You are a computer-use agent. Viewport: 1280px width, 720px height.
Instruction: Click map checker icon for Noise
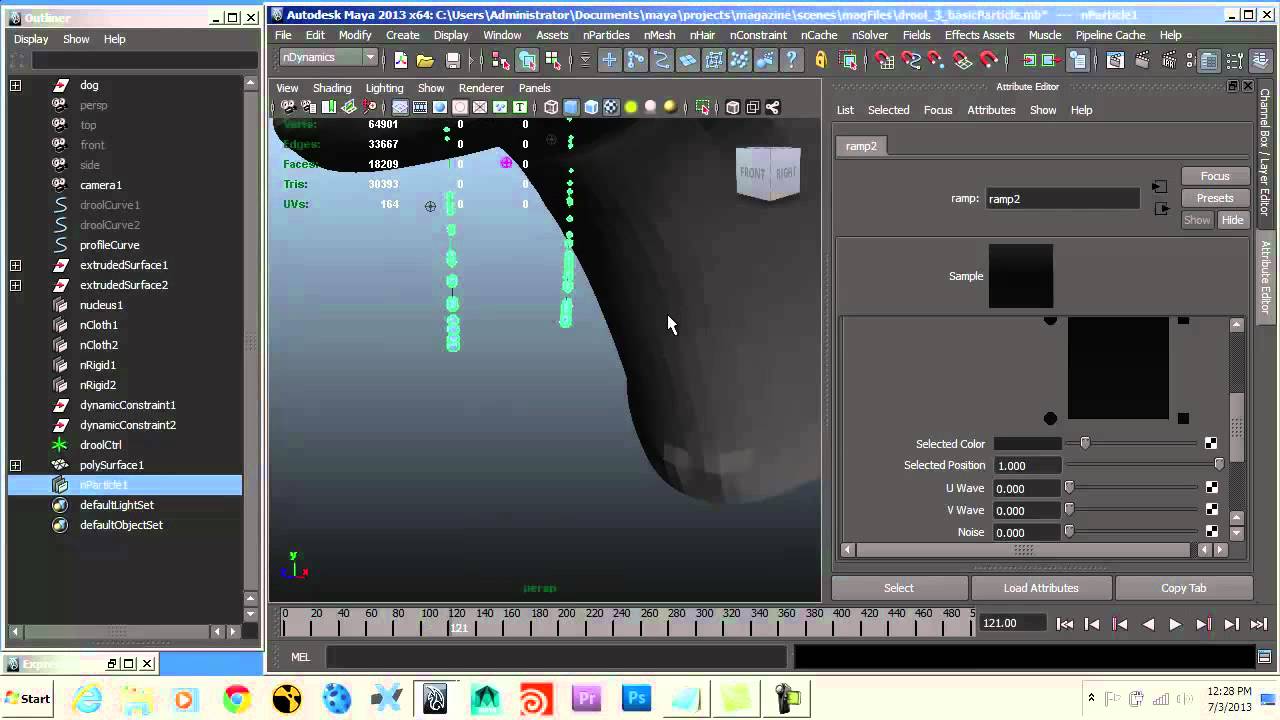pos(1211,532)
